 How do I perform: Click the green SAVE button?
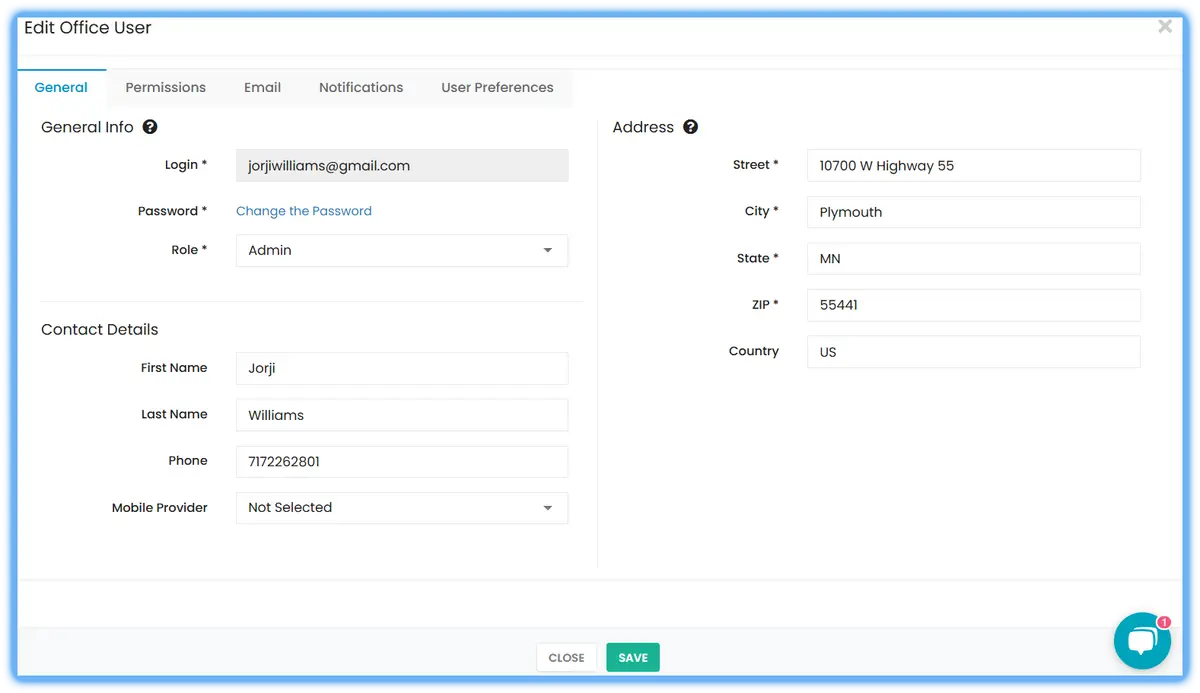(633, 657)
